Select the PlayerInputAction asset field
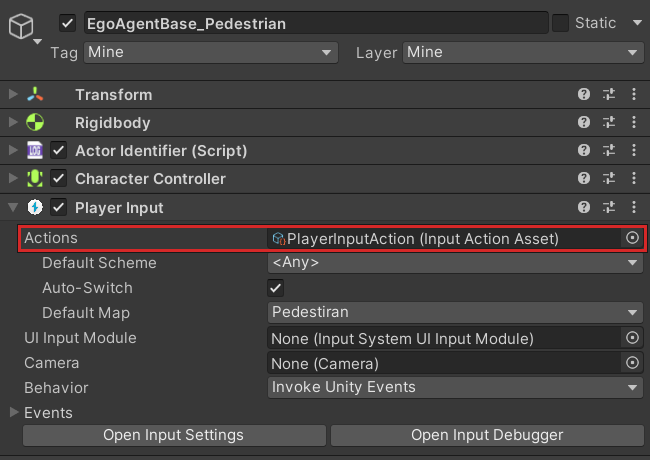Viewport: 650px width, 460px height. tap(444, 238)
